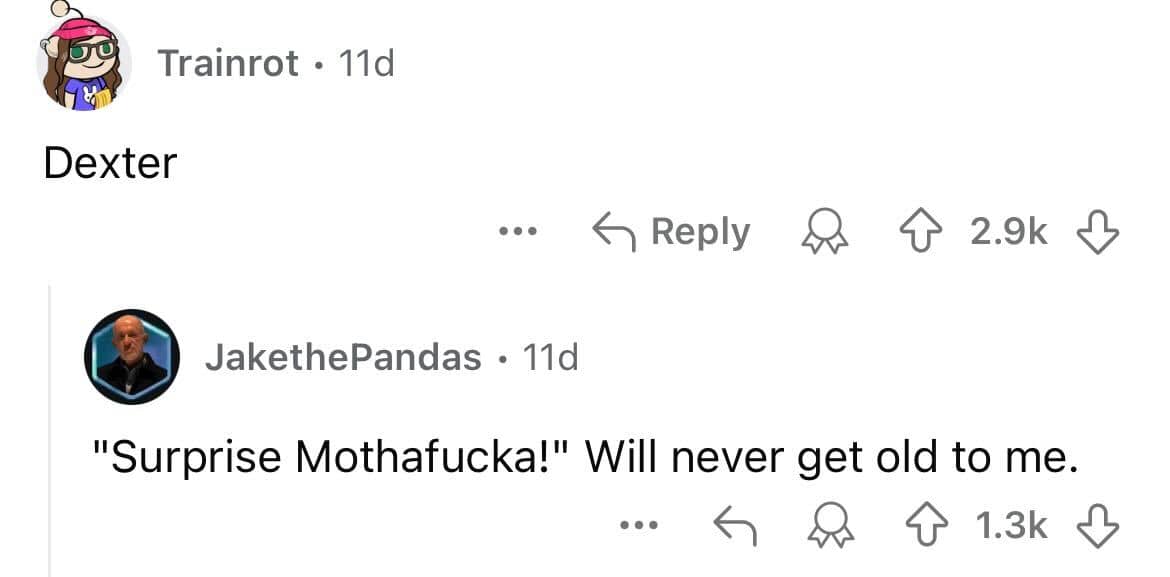
Task: Click the 1.3k vote count
Action: 1010,525
